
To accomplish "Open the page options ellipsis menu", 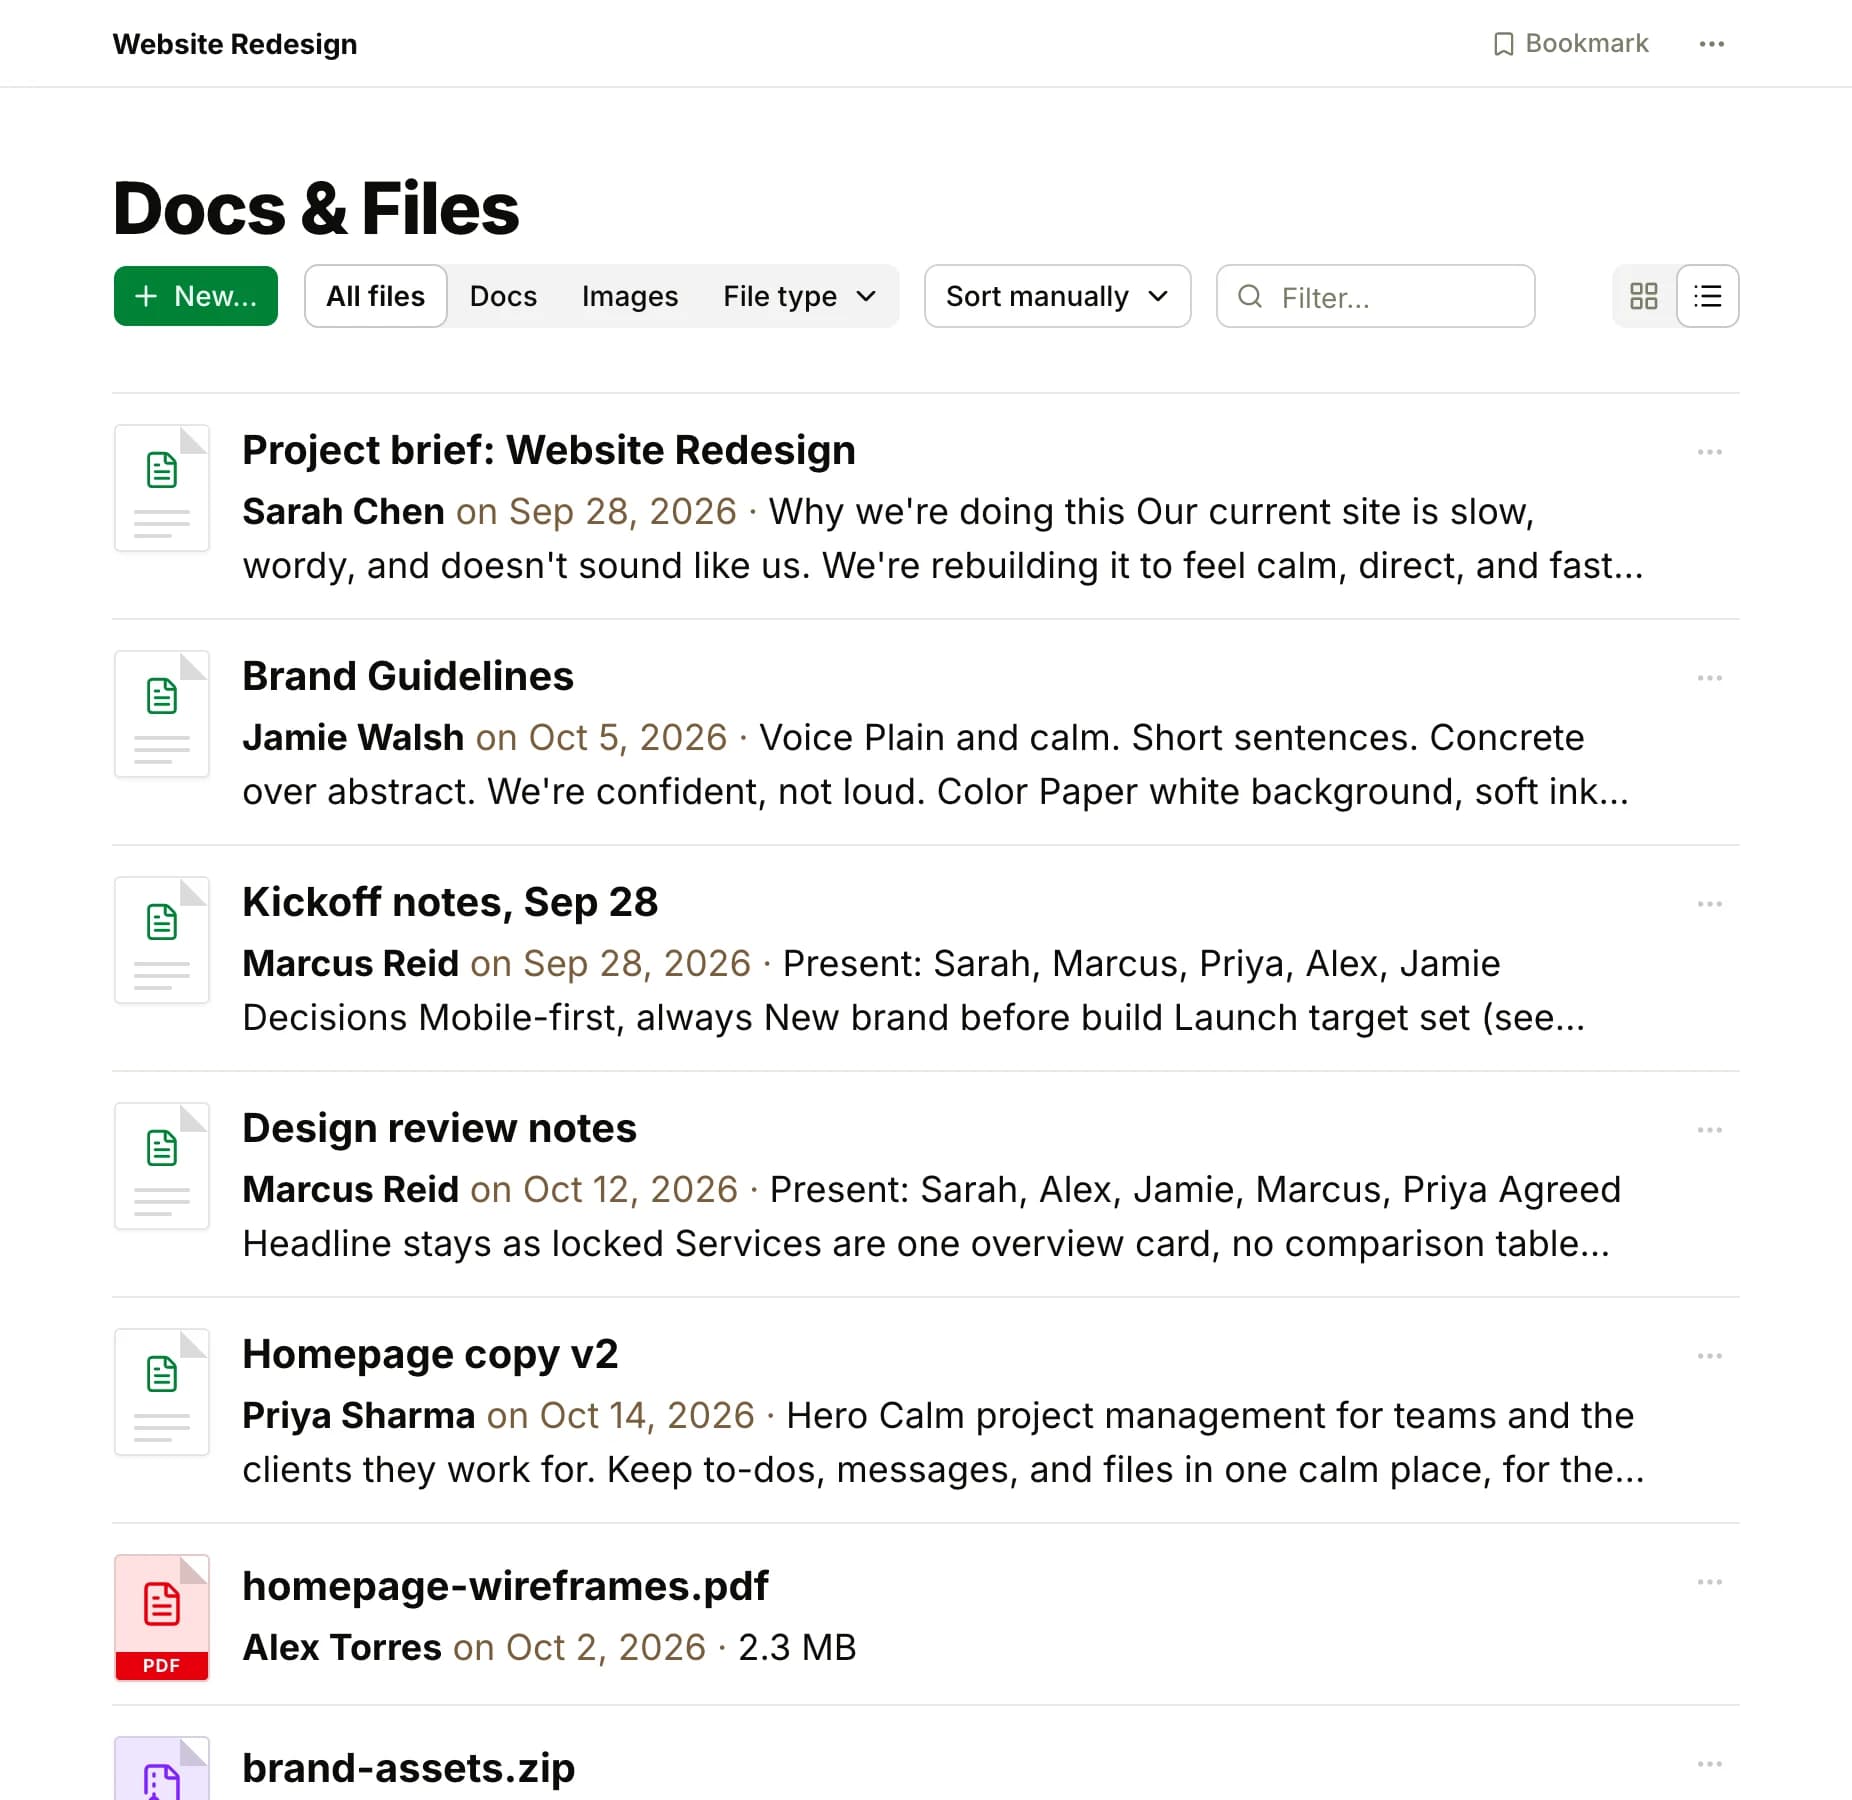I will 1711,44.
